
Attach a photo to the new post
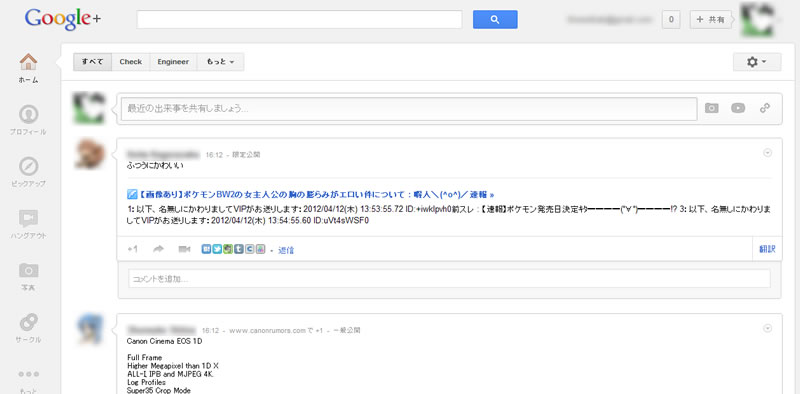pyautogui.click(x=711, y=108)
